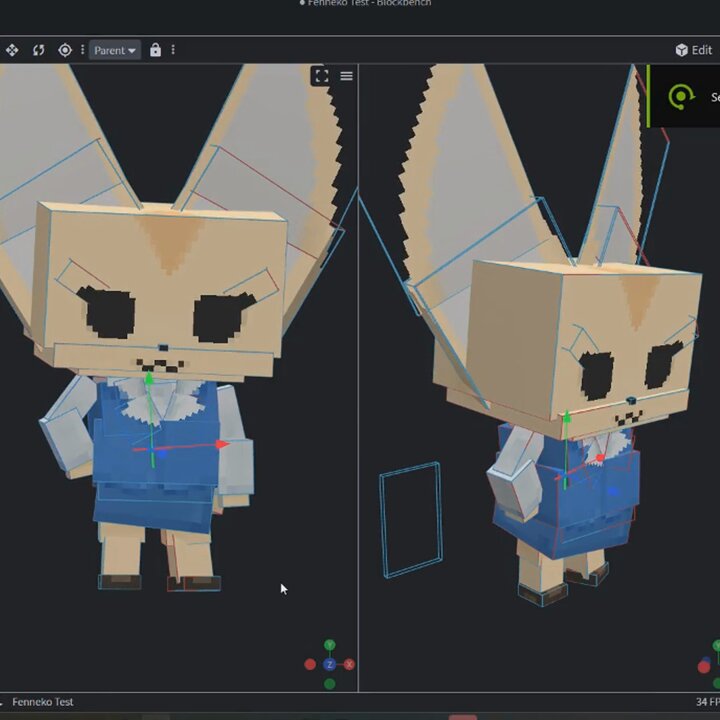
Task: Toggle the lock icon in the toolbar
Action: click(x=155, y=50)
